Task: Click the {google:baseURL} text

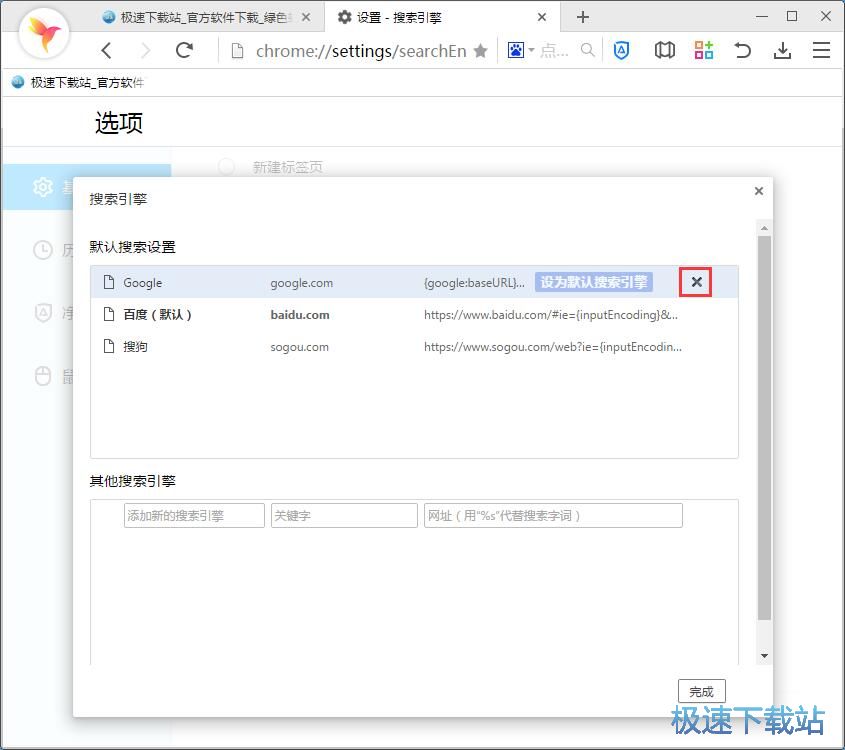Action: [474, 283]
